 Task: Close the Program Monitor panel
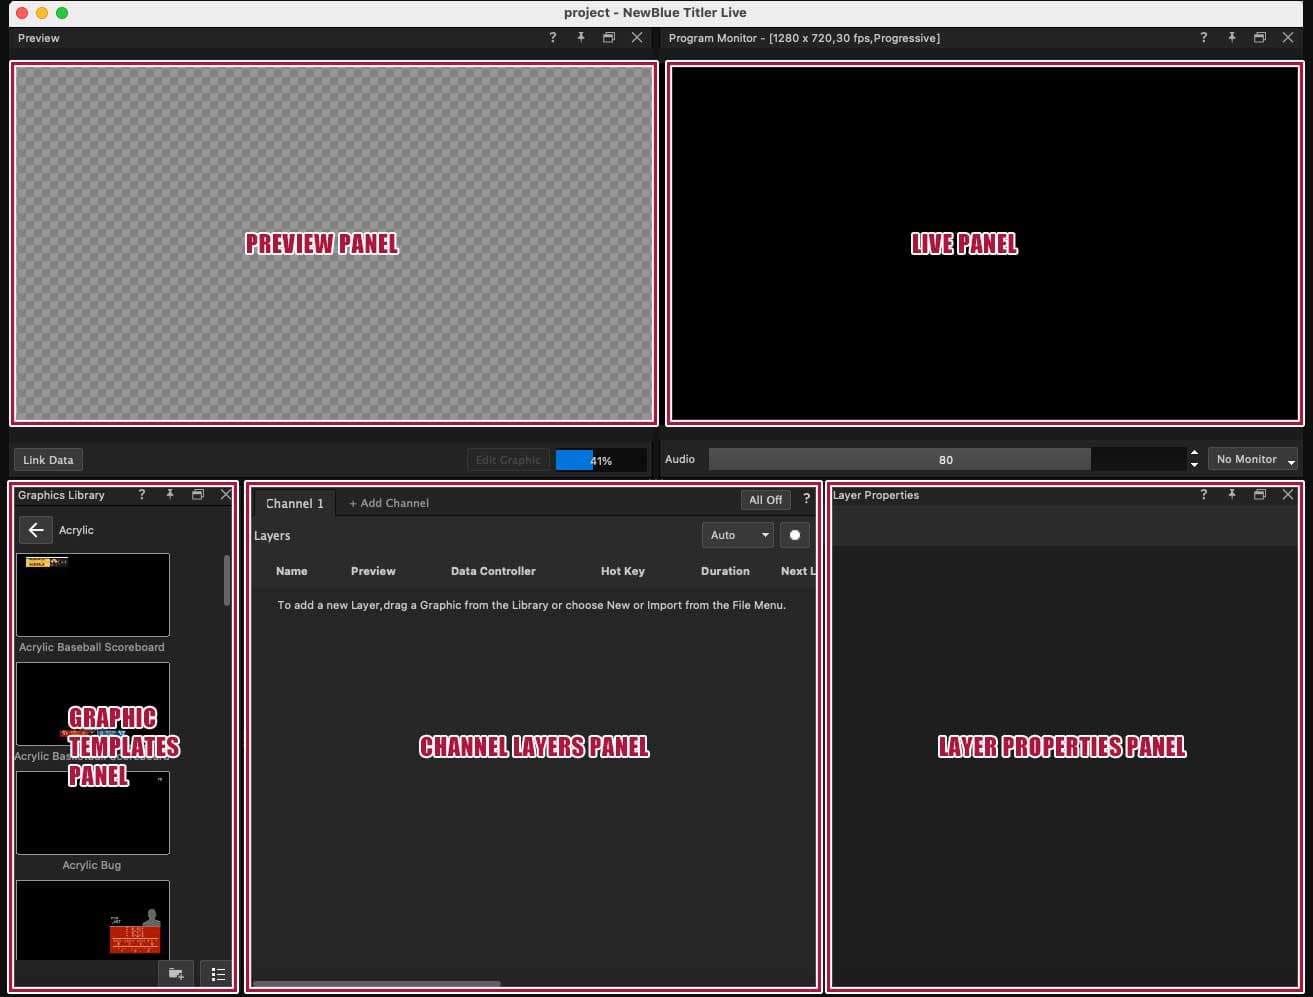click(1288, 38)
